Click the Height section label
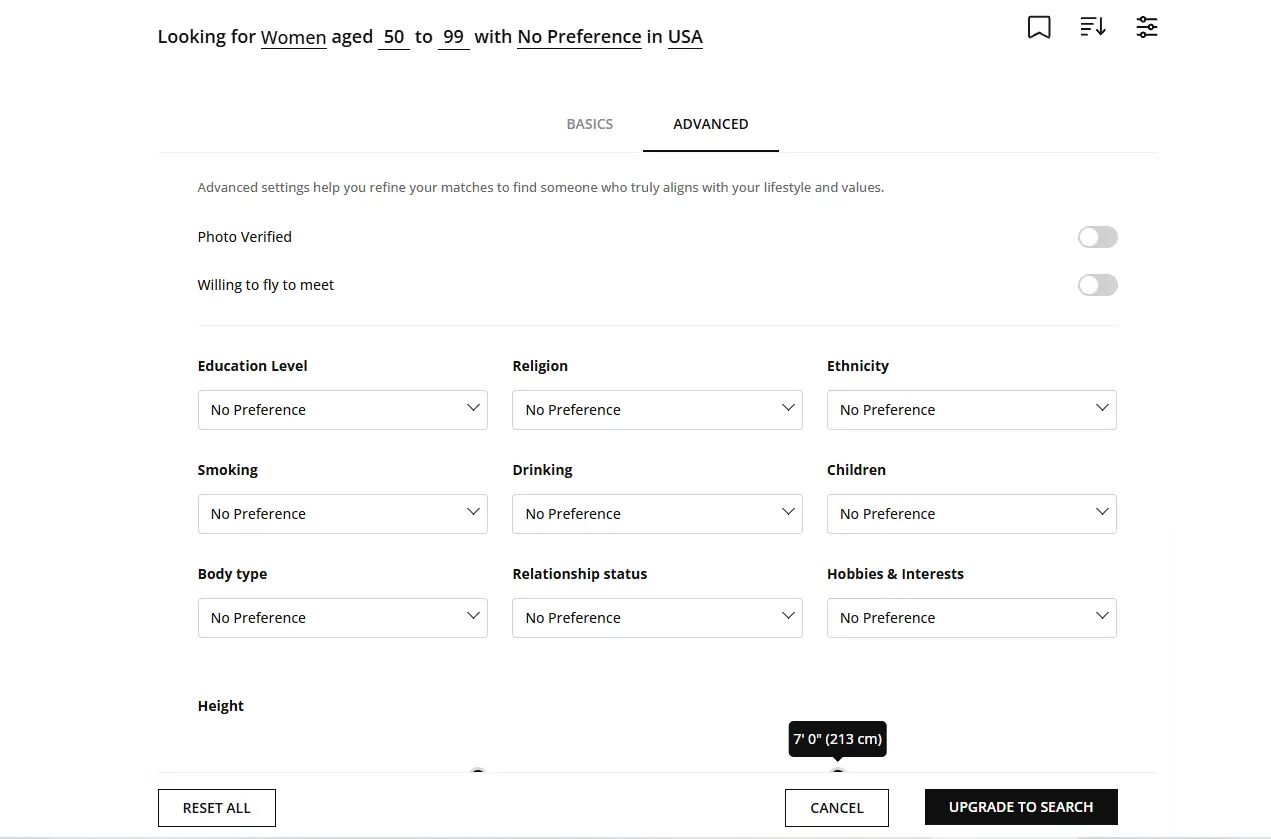 click(x=221, y=706)
